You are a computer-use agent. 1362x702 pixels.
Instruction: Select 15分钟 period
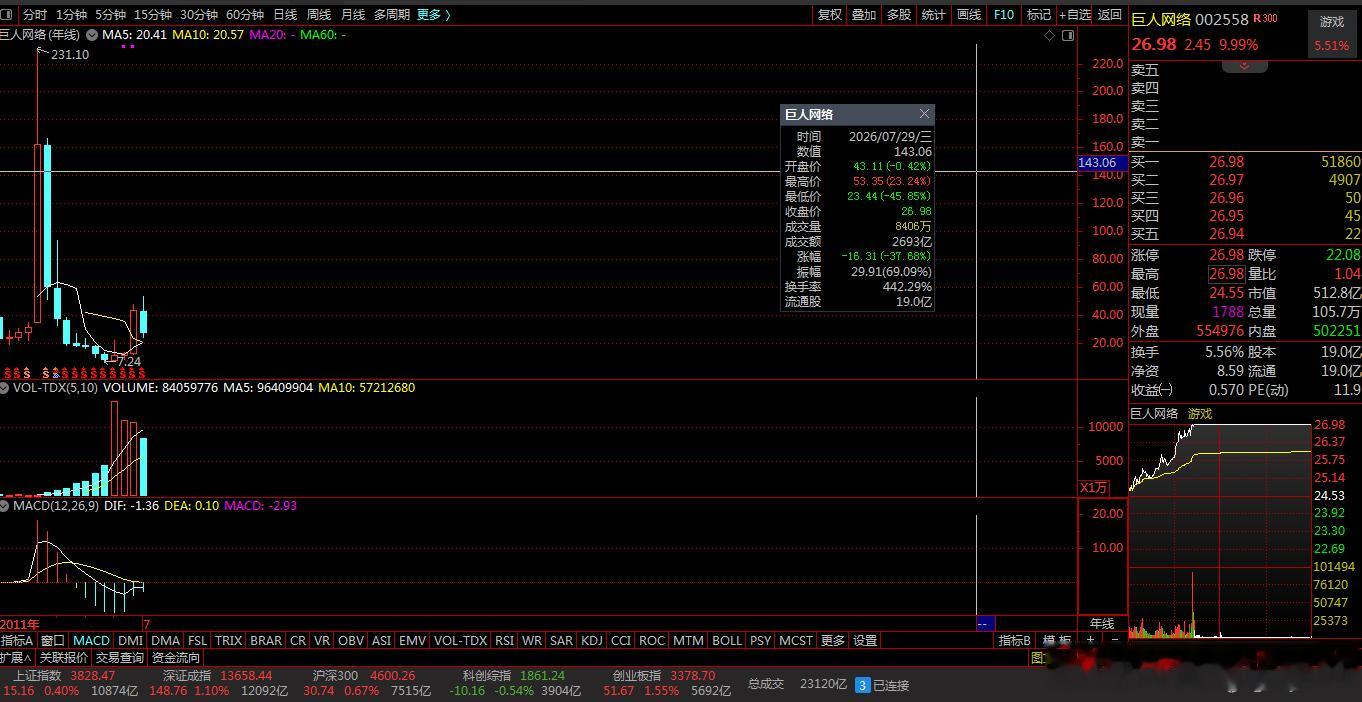[x=152, y=14]
